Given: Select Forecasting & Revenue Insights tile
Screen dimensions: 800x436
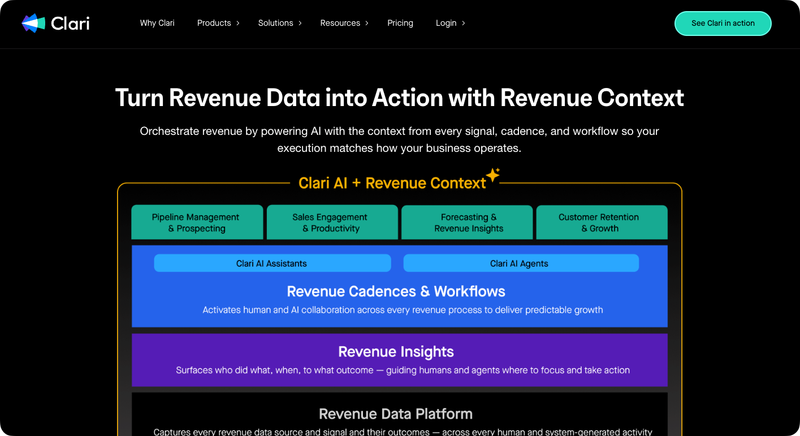Looking at the screenshot, I should [x=467, y=222].
